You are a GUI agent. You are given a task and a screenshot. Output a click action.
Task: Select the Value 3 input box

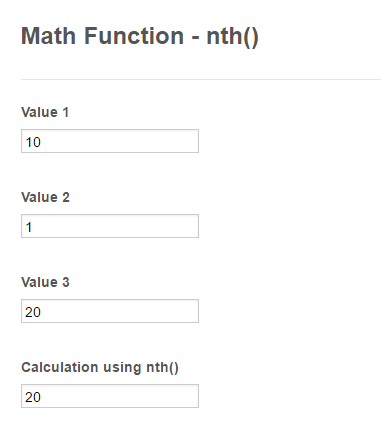(110, 311)
